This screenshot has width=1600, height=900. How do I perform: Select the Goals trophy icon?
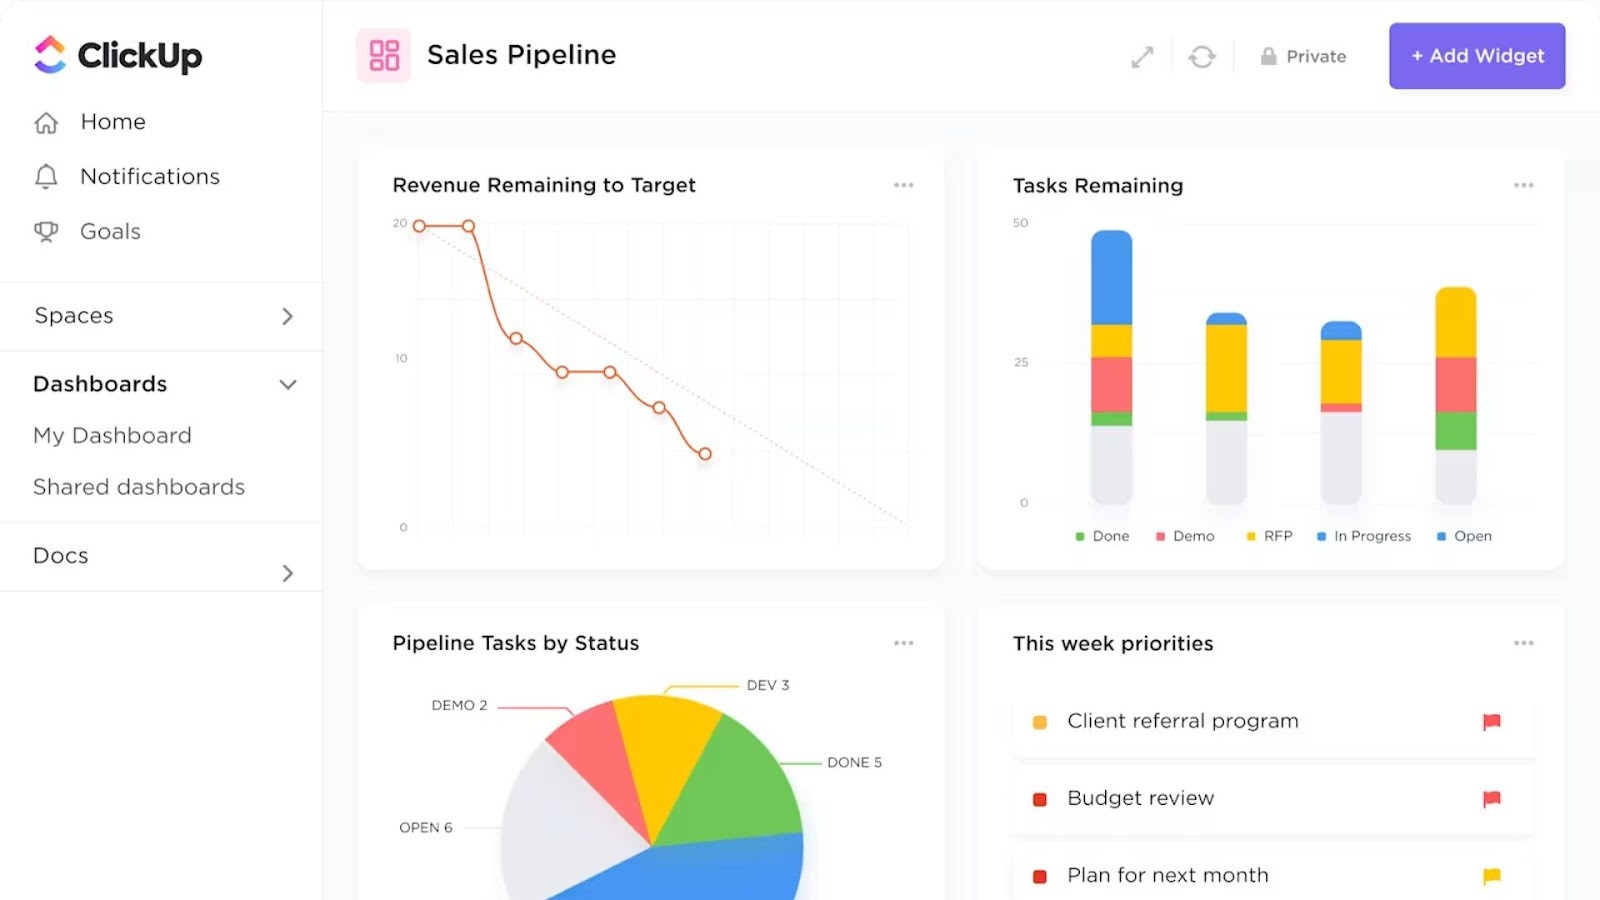point(45,231)
